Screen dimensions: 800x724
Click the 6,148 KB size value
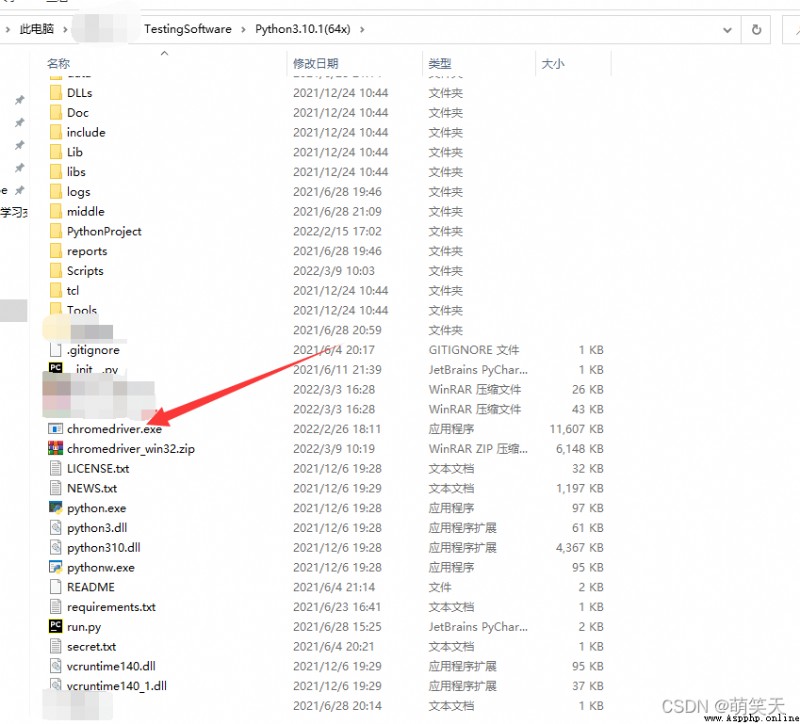click(580, 449)
